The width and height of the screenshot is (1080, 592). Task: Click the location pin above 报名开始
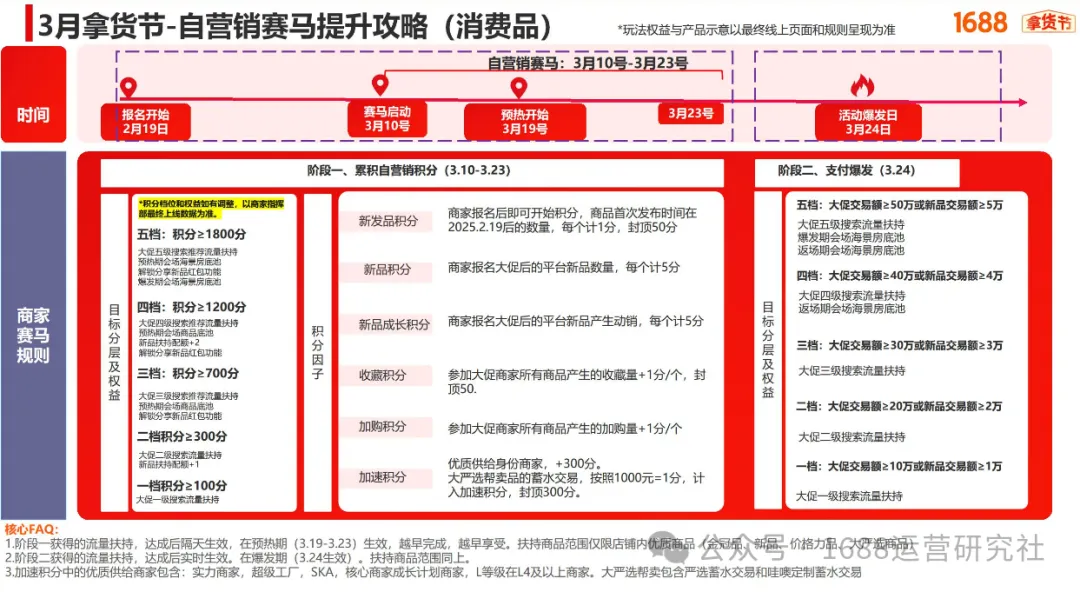click(128, 88)
